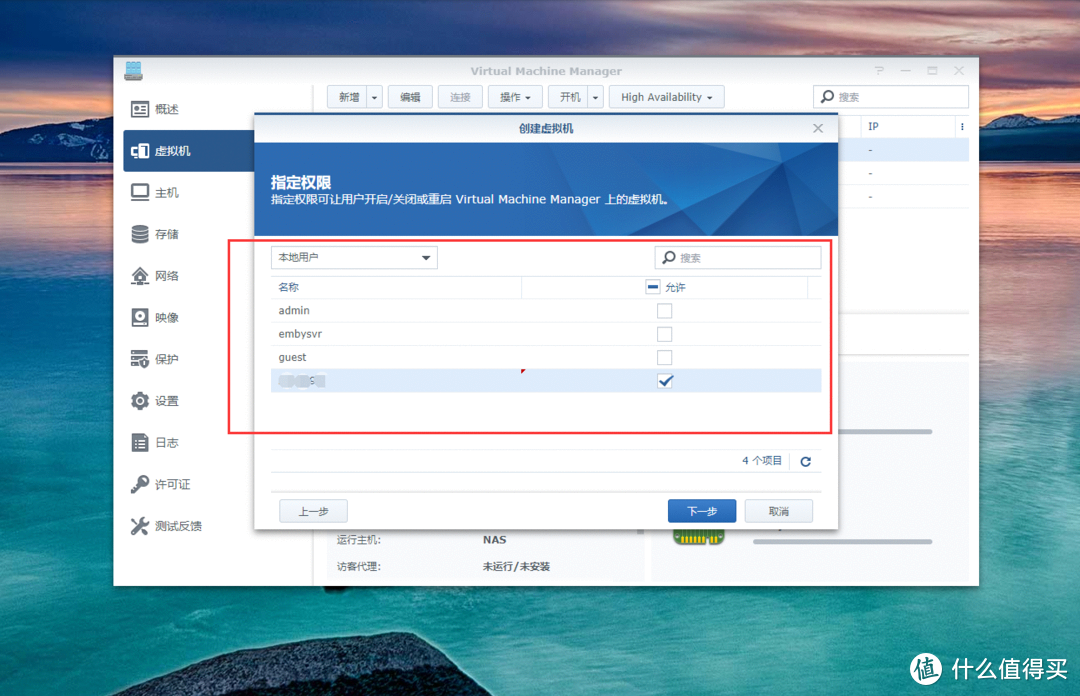Click 上一步 to go back
Viewport: 1080px width, 696px height.
tap(313, 511)
